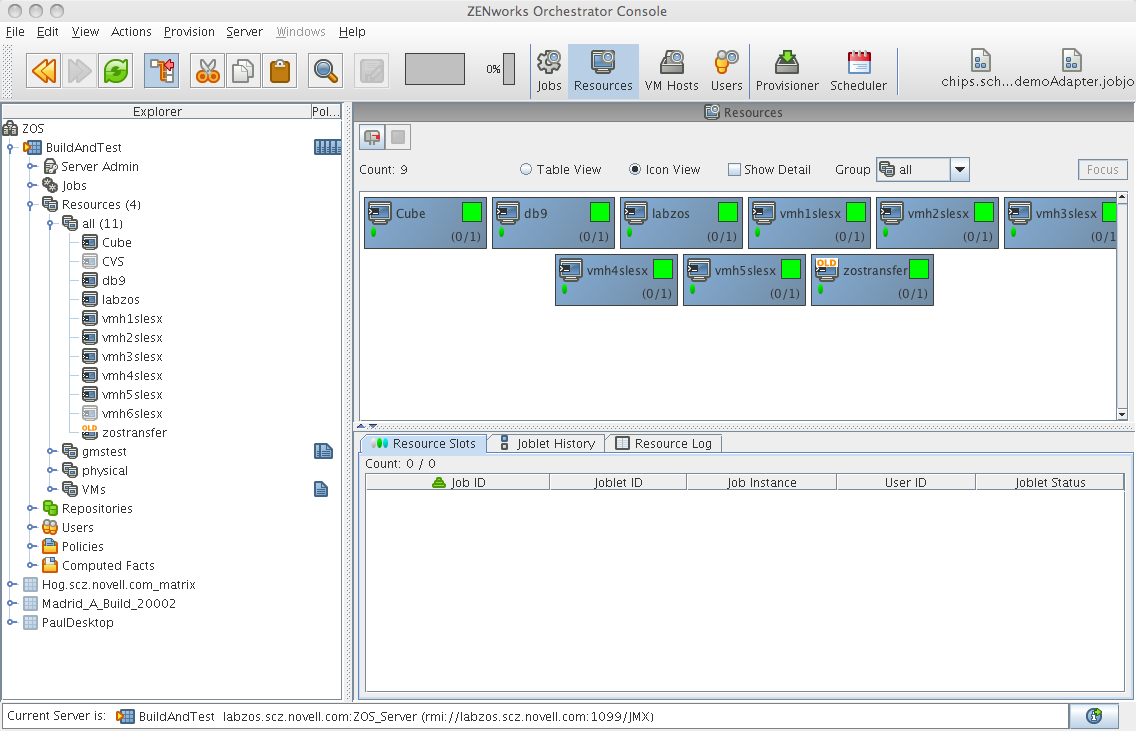Click the green status square on Cube
This screenshot has width=1136, height=731.
click(472, 212)
